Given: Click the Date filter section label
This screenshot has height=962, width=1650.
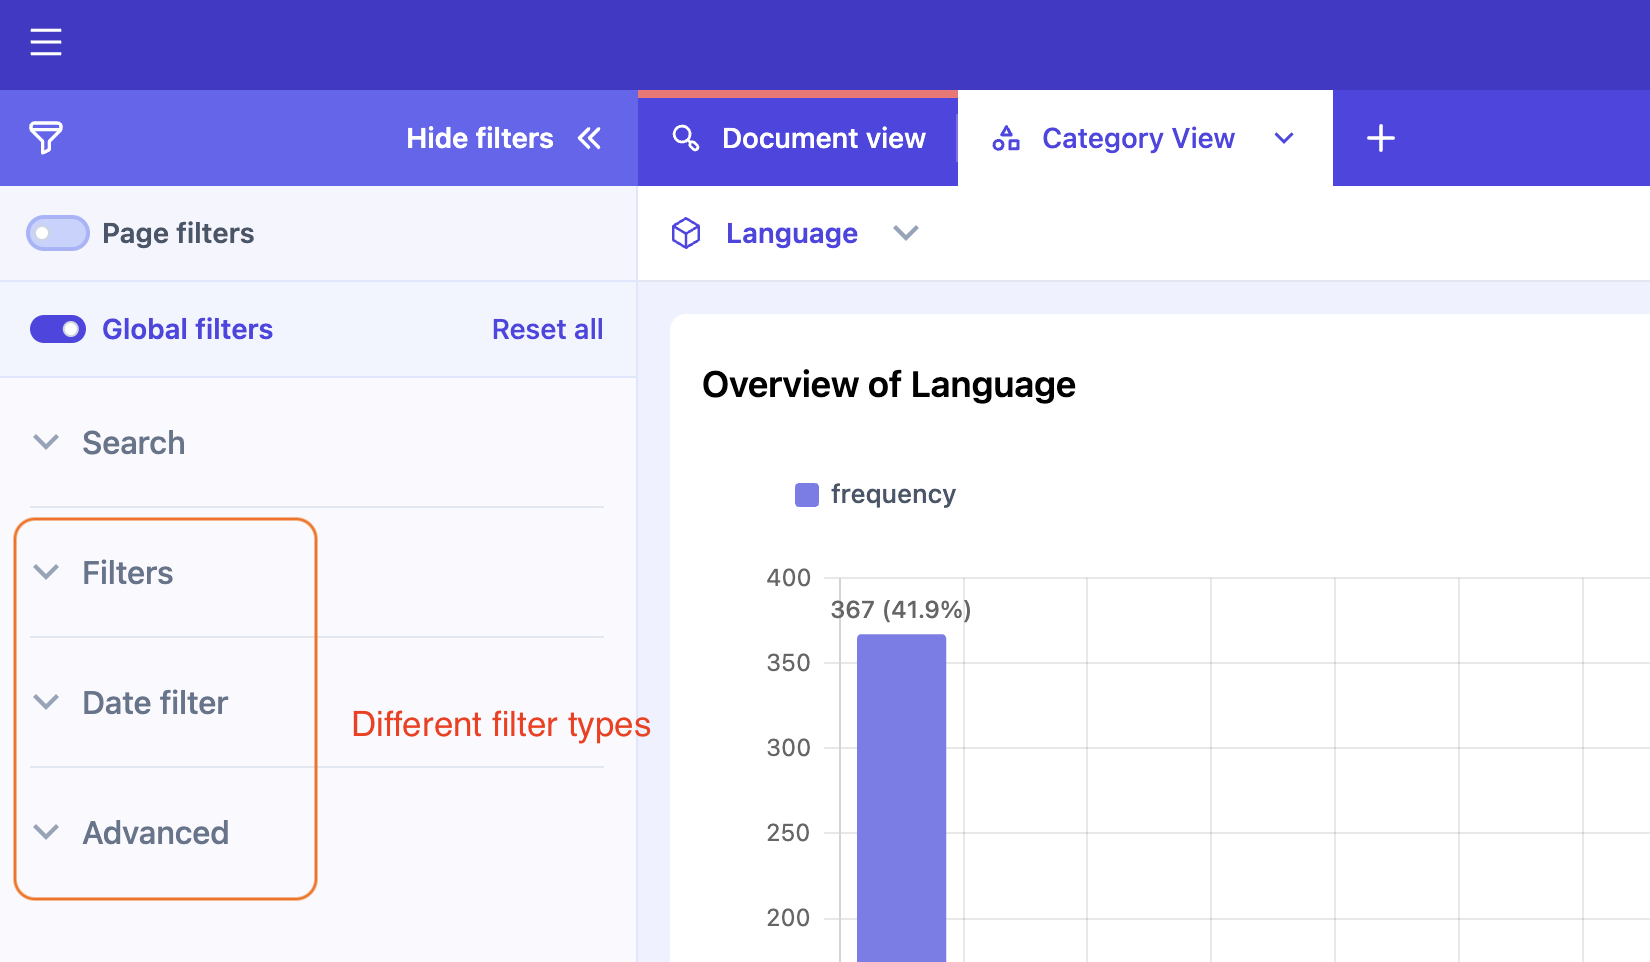Looking at the screenshot, I should click(x=155, y=702).
